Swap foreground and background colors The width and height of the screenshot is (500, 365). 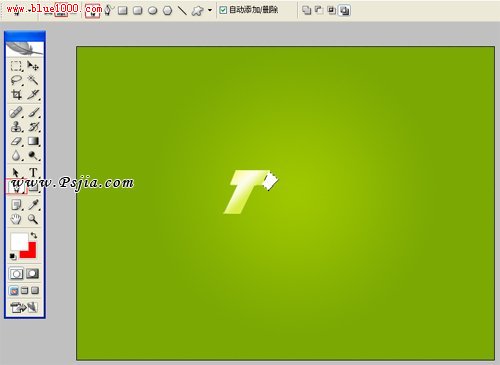[x=34, y=235]
